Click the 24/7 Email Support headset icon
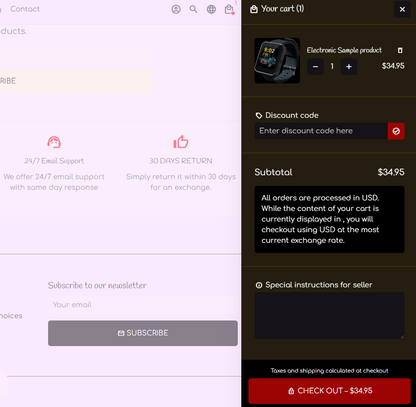The height and width of the screenshot is (407, 416). click(x=54, y=142)
